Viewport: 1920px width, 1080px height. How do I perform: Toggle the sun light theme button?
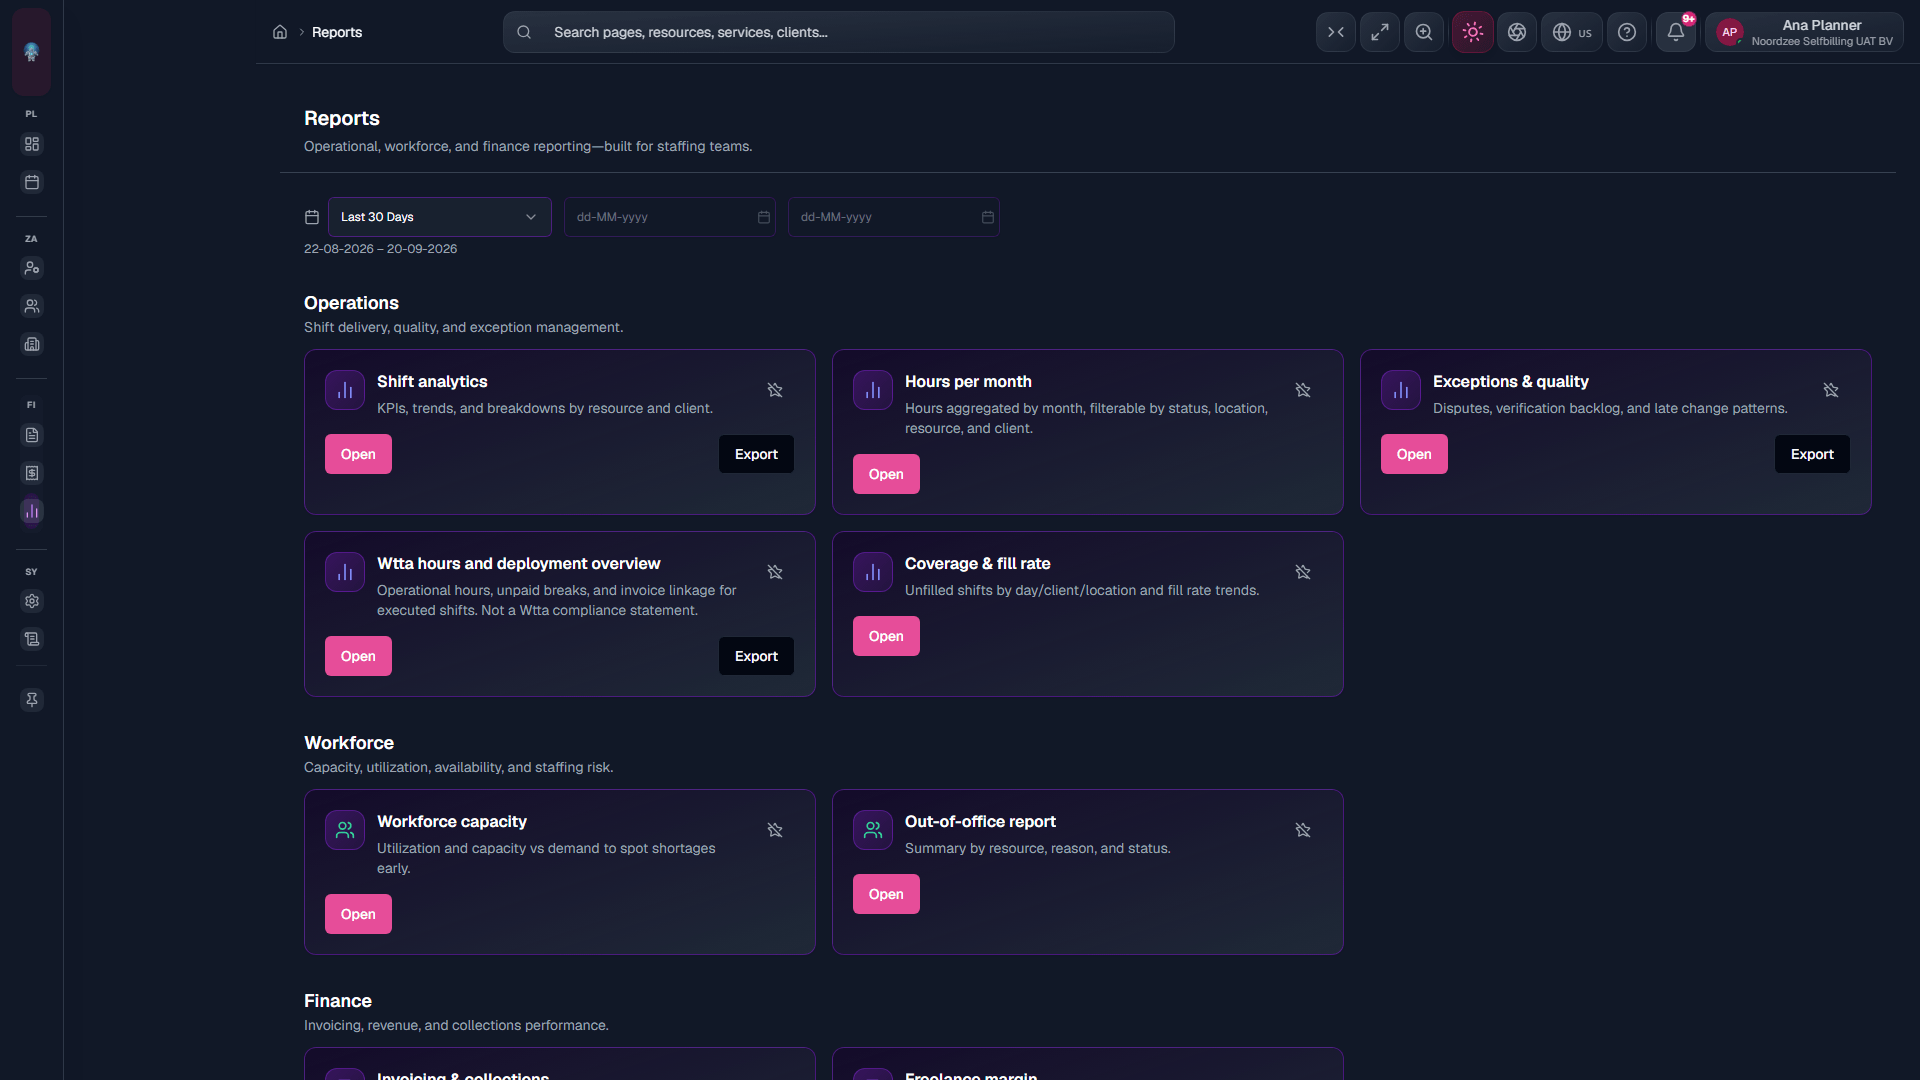click(1473, 32)
